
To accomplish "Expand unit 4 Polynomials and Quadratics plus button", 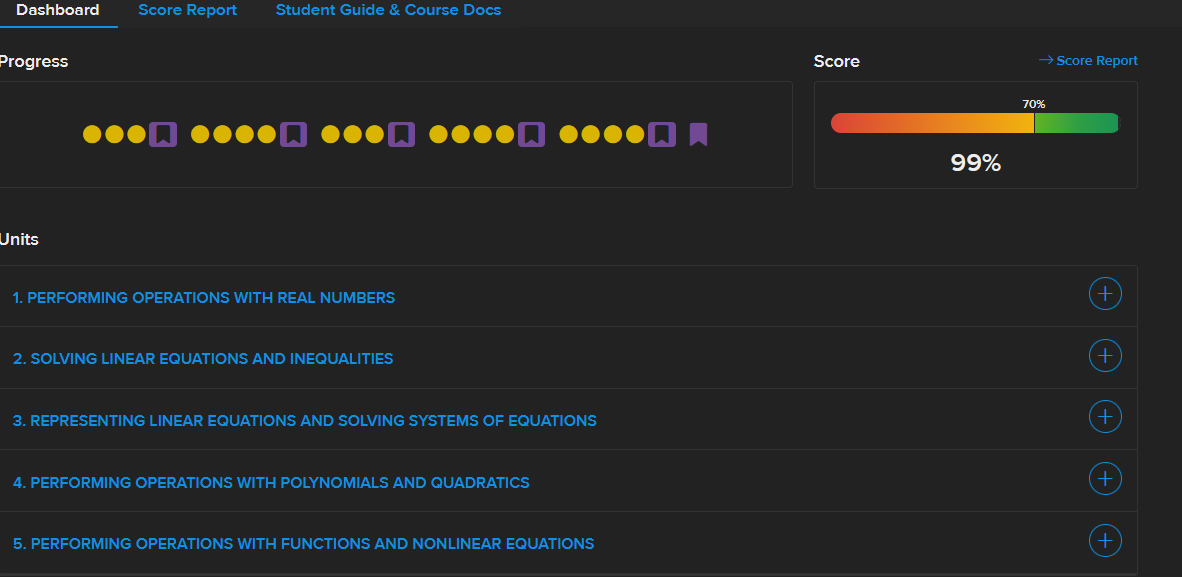I will click(1105, 478).
